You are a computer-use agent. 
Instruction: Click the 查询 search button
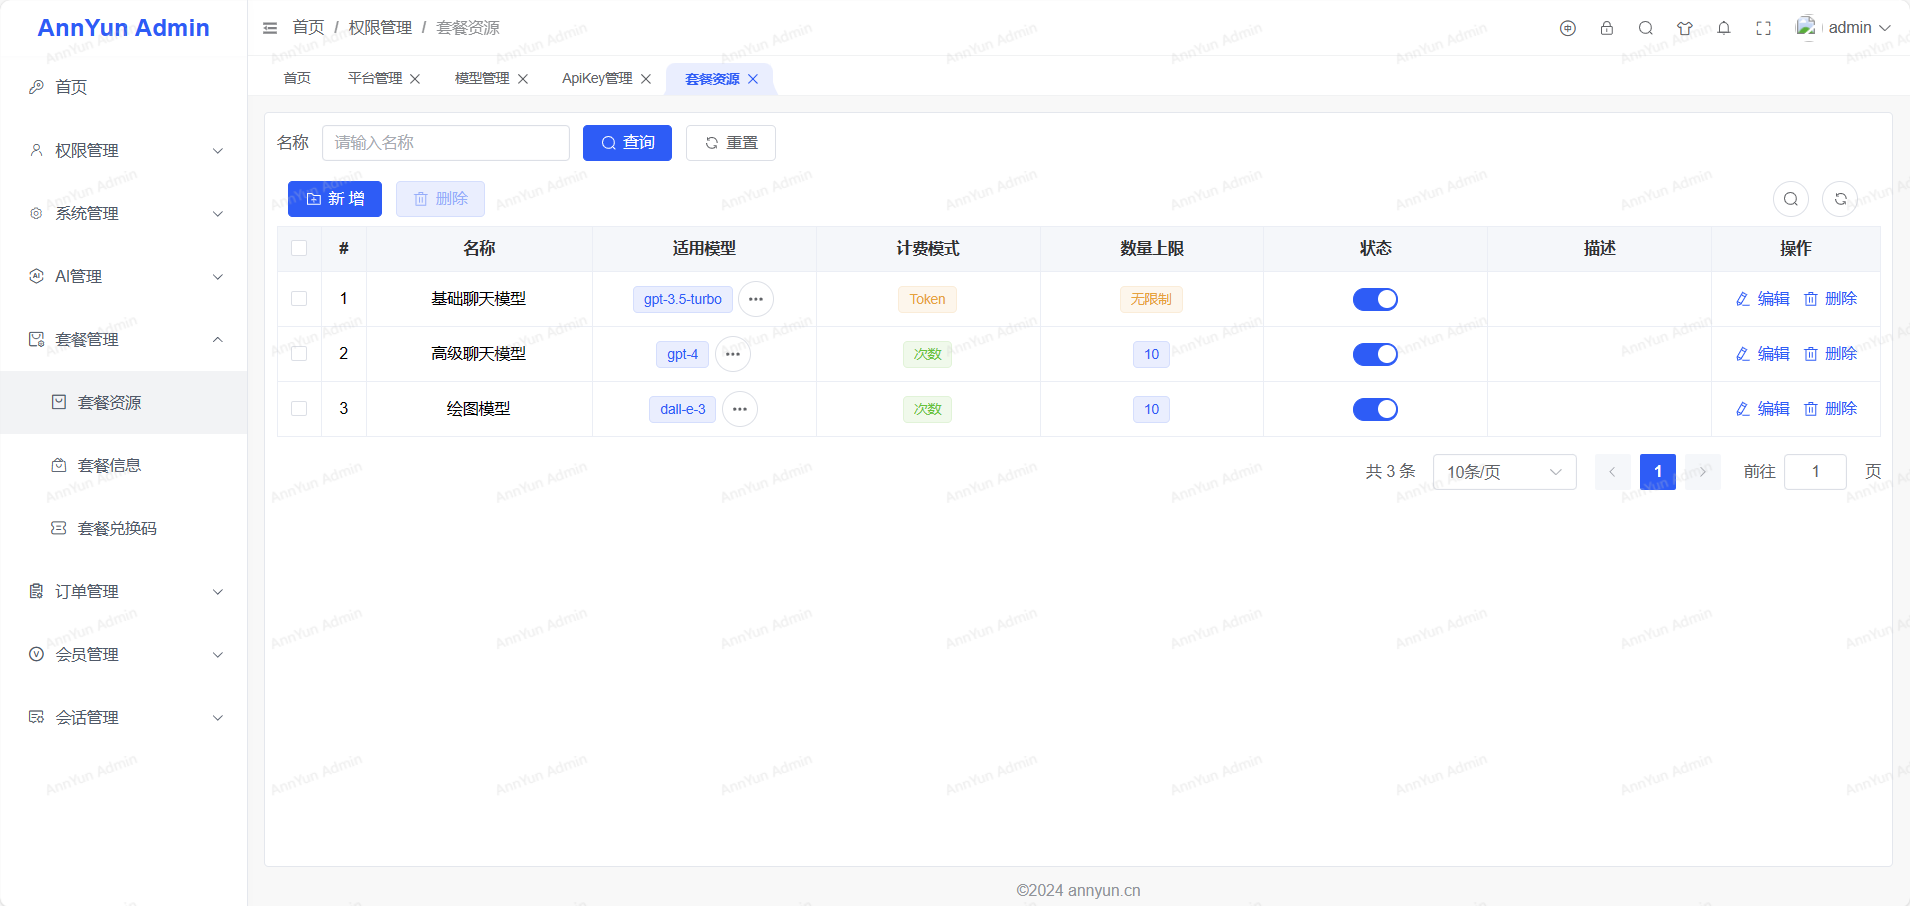[x=627, y=143]
